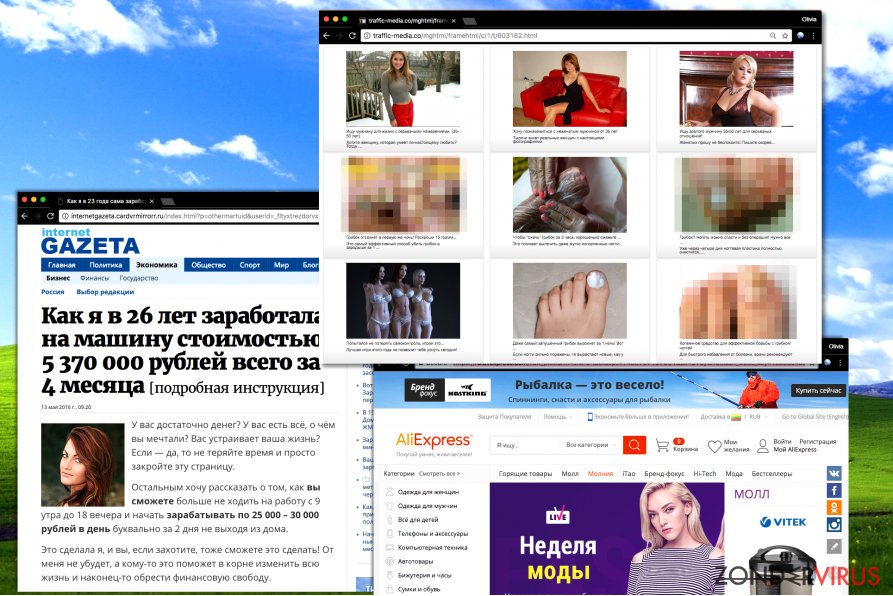
Task: Click the Odnoklassniki social icon on AliExpress
Action: pyautogui.click(x=834, y=507)
